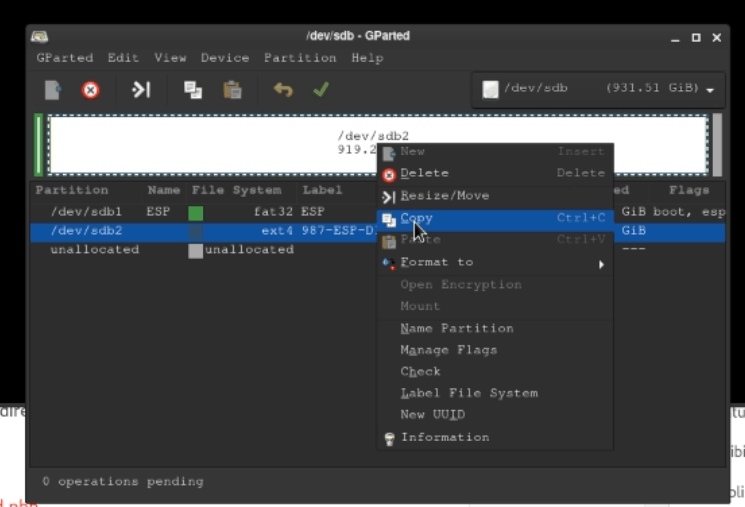The height and width of the screenshot is (507, 745).
Task: Open the Edit menu
Action: (123, 58)
